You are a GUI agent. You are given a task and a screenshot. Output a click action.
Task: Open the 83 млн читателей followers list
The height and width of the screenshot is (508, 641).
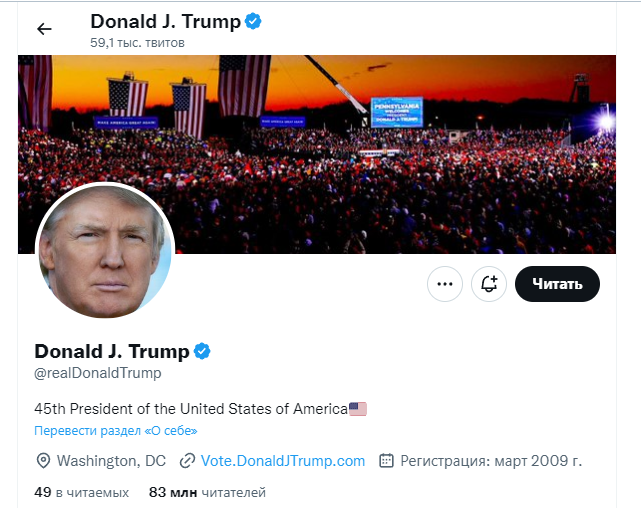tap(207, 492)
